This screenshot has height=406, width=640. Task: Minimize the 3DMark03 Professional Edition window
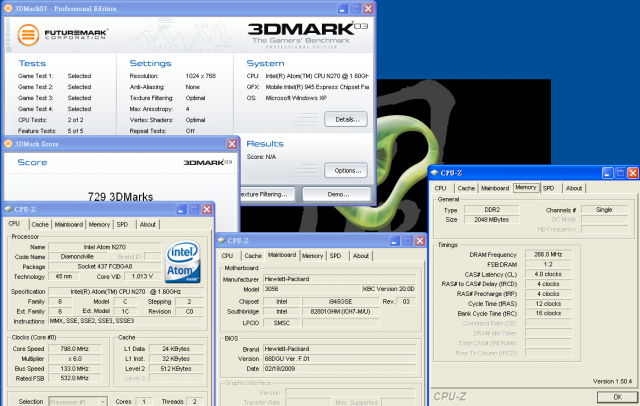343,8
